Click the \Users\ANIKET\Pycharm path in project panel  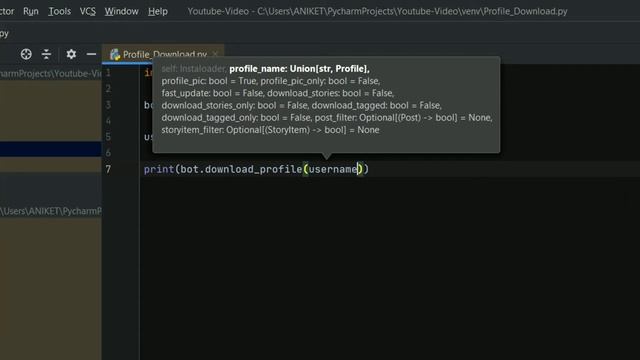tap(51, 211)
